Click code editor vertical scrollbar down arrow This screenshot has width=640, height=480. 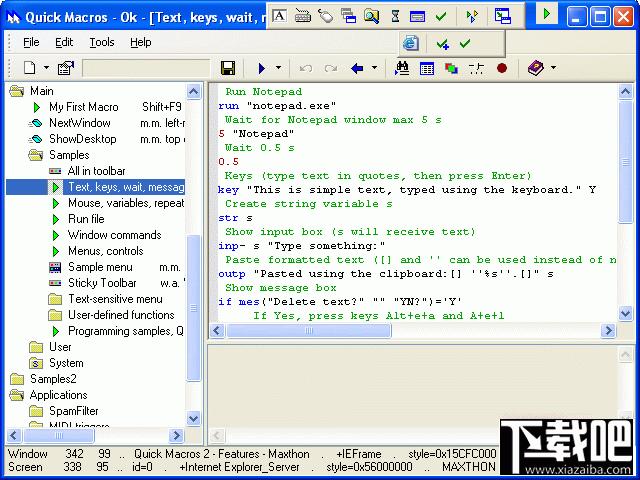point(625,313)
